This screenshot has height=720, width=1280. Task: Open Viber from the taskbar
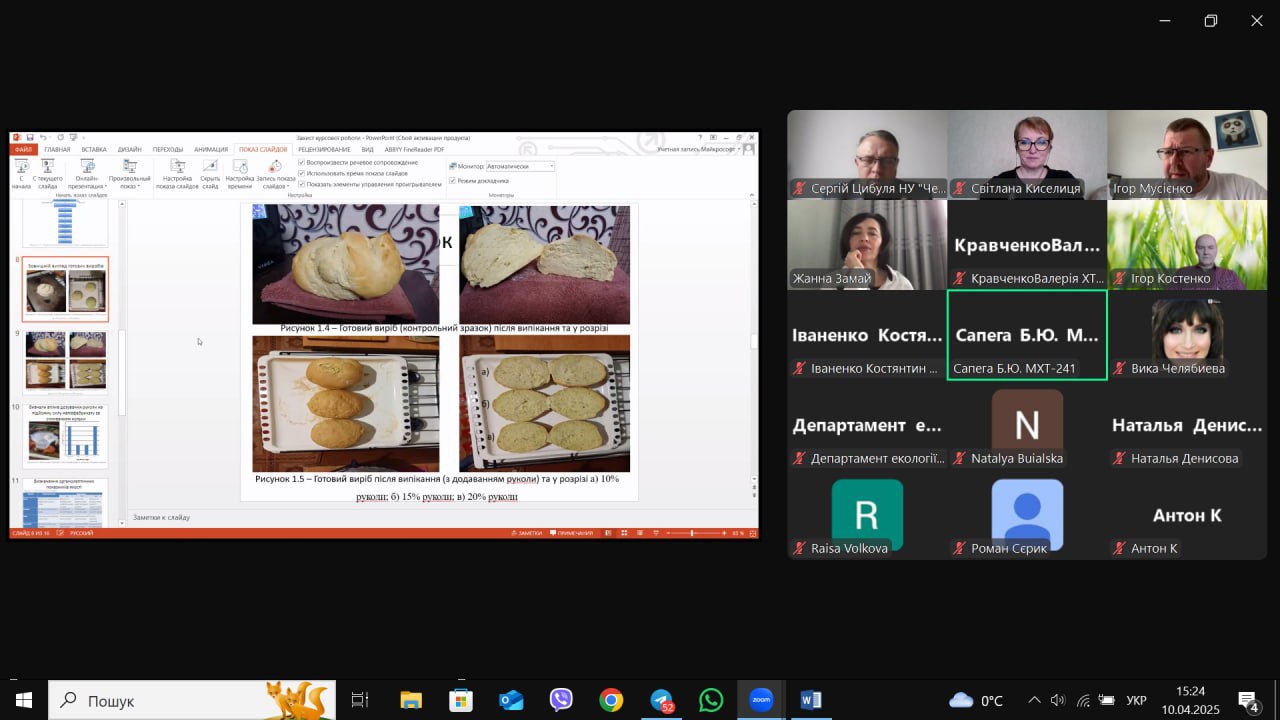pos(561,700)
